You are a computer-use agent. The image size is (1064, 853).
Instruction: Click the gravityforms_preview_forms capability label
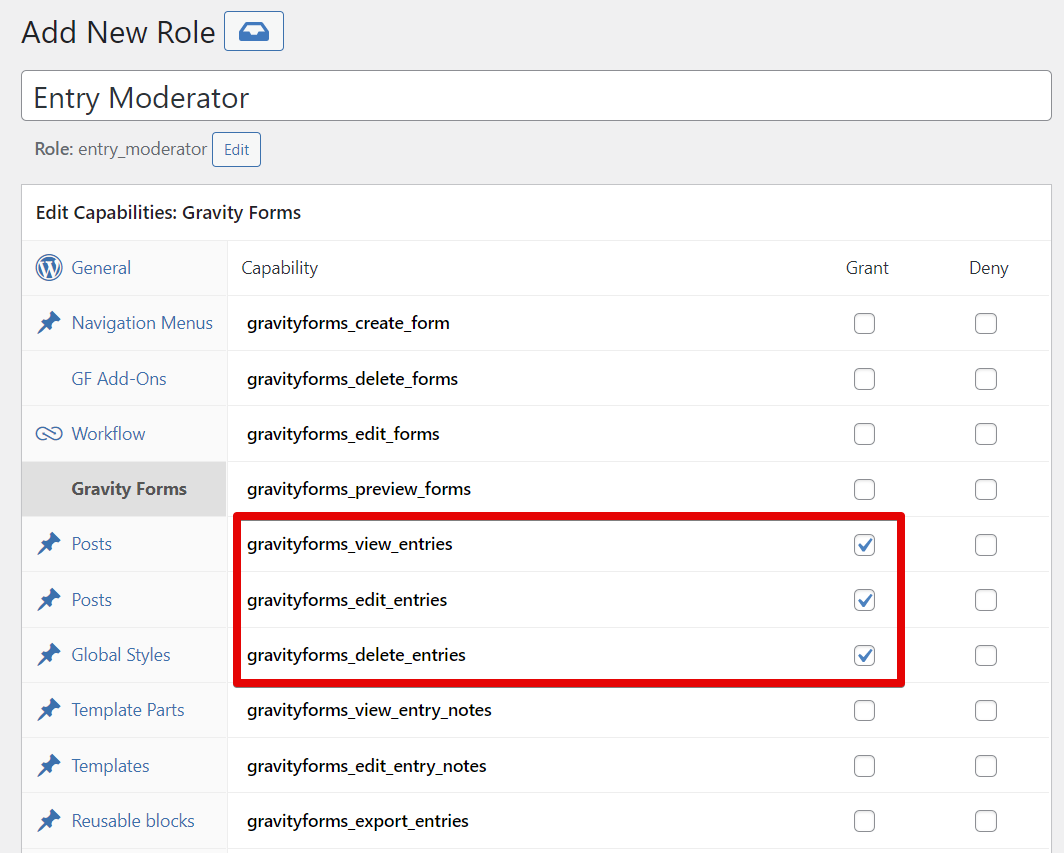359,489
